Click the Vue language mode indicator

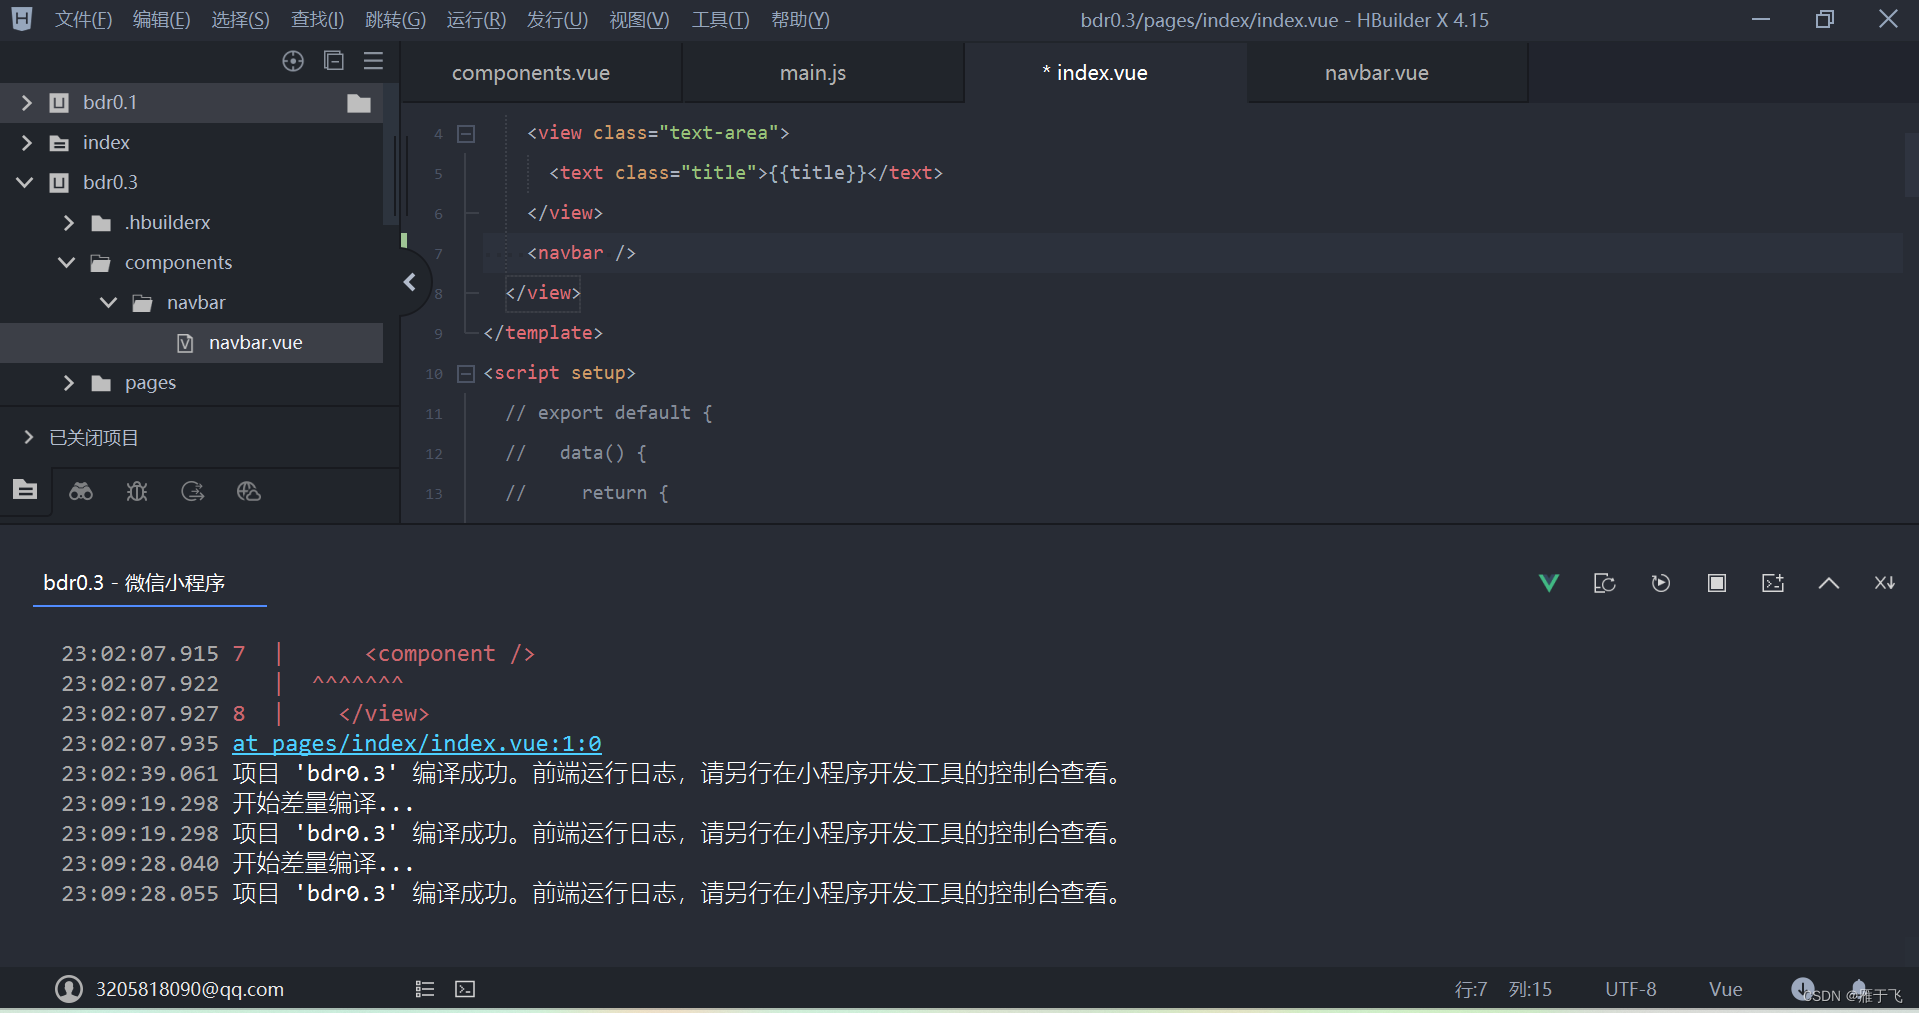(1726, 989)
